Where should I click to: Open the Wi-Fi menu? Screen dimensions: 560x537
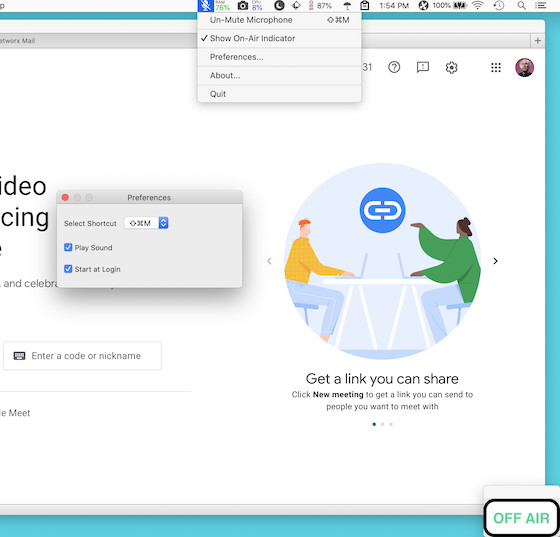tap(478, 6)
